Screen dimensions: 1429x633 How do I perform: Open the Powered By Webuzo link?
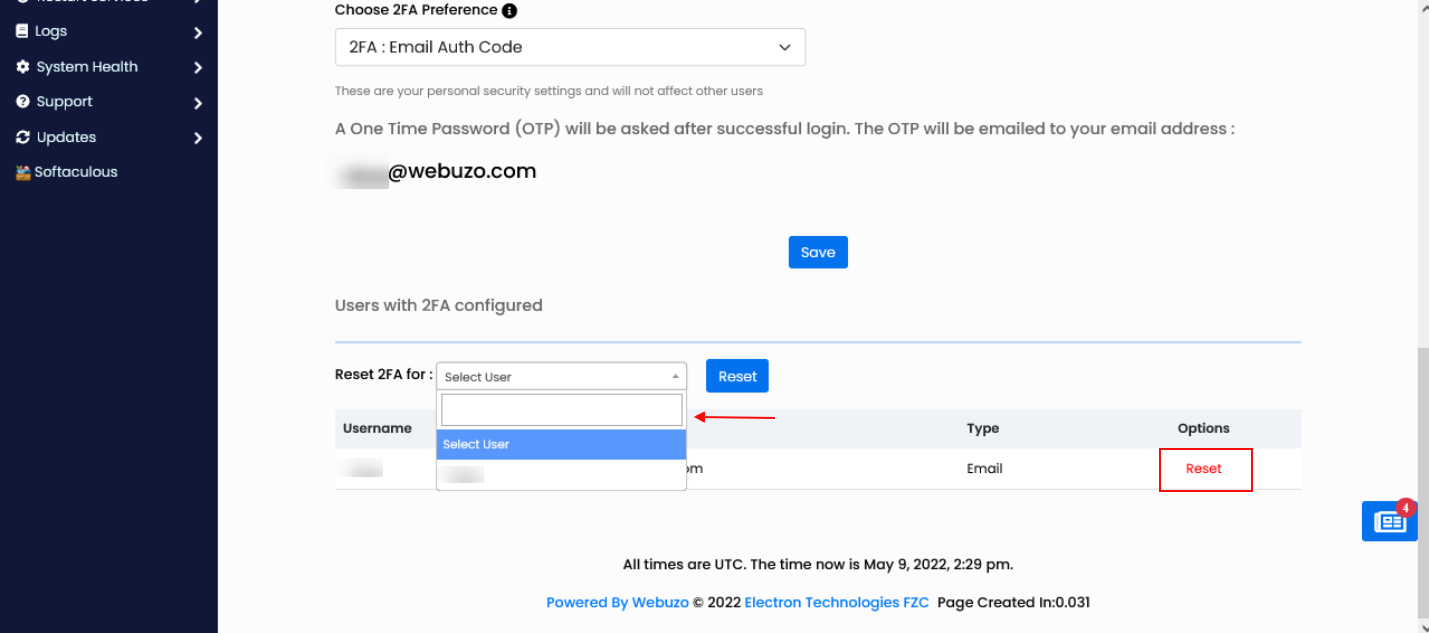[x=617, y=602]
